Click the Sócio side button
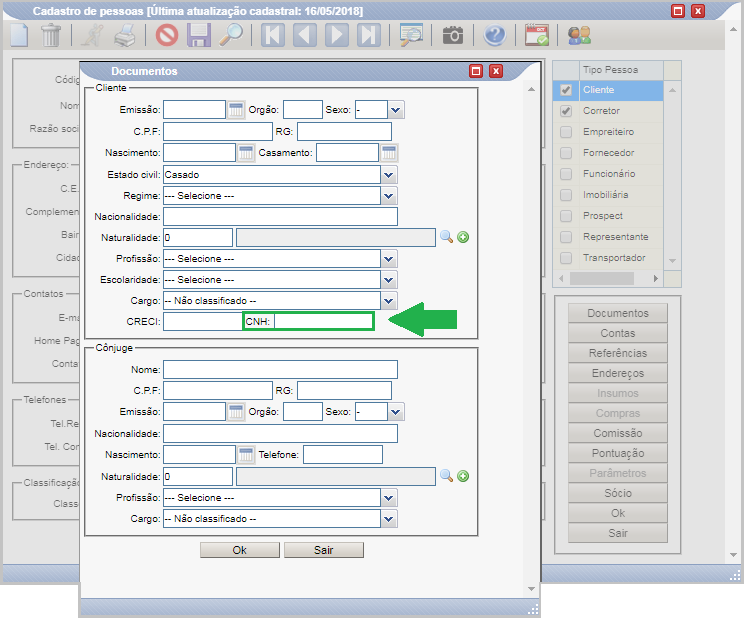744x618 pixels. coord(618,493)
